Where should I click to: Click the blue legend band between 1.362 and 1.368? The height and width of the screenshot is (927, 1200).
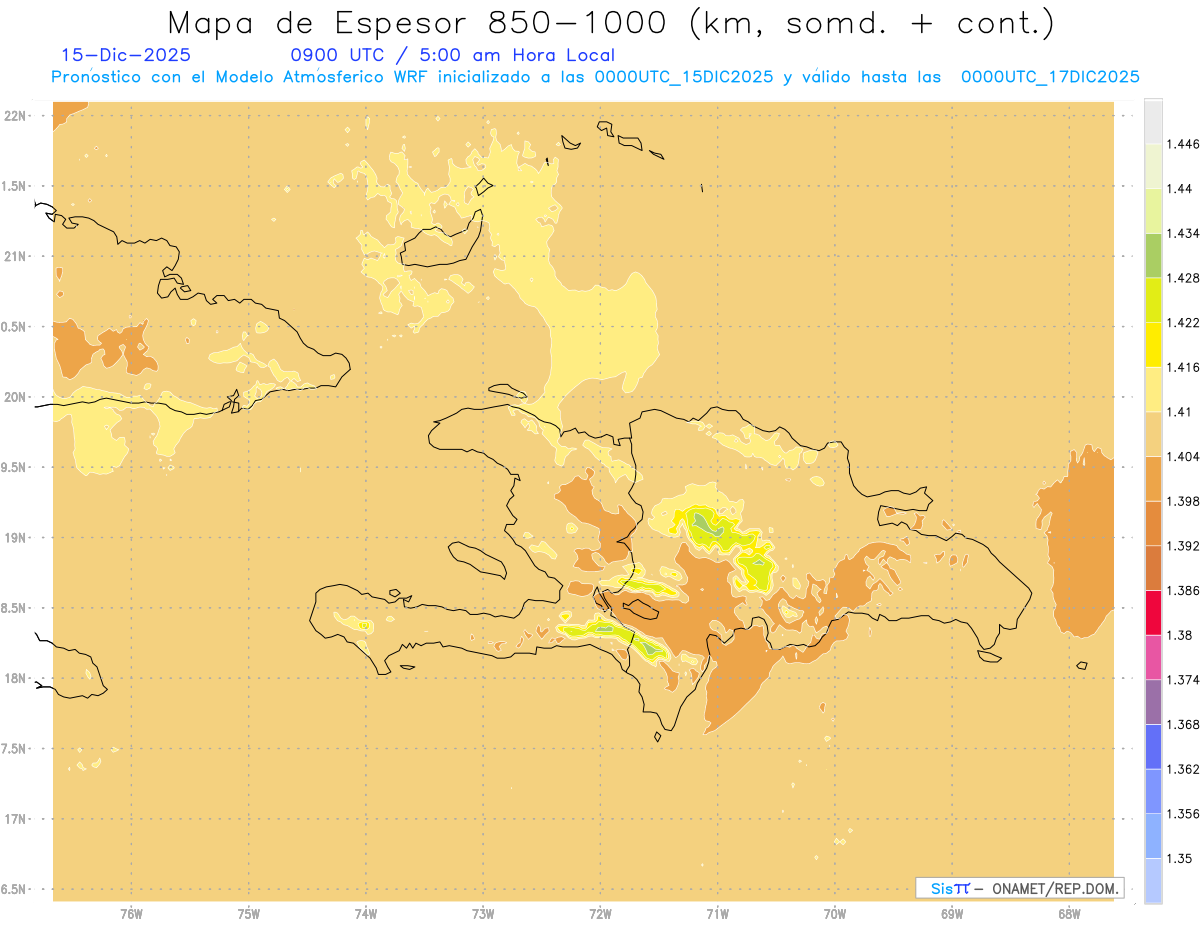click(1153, 746)
